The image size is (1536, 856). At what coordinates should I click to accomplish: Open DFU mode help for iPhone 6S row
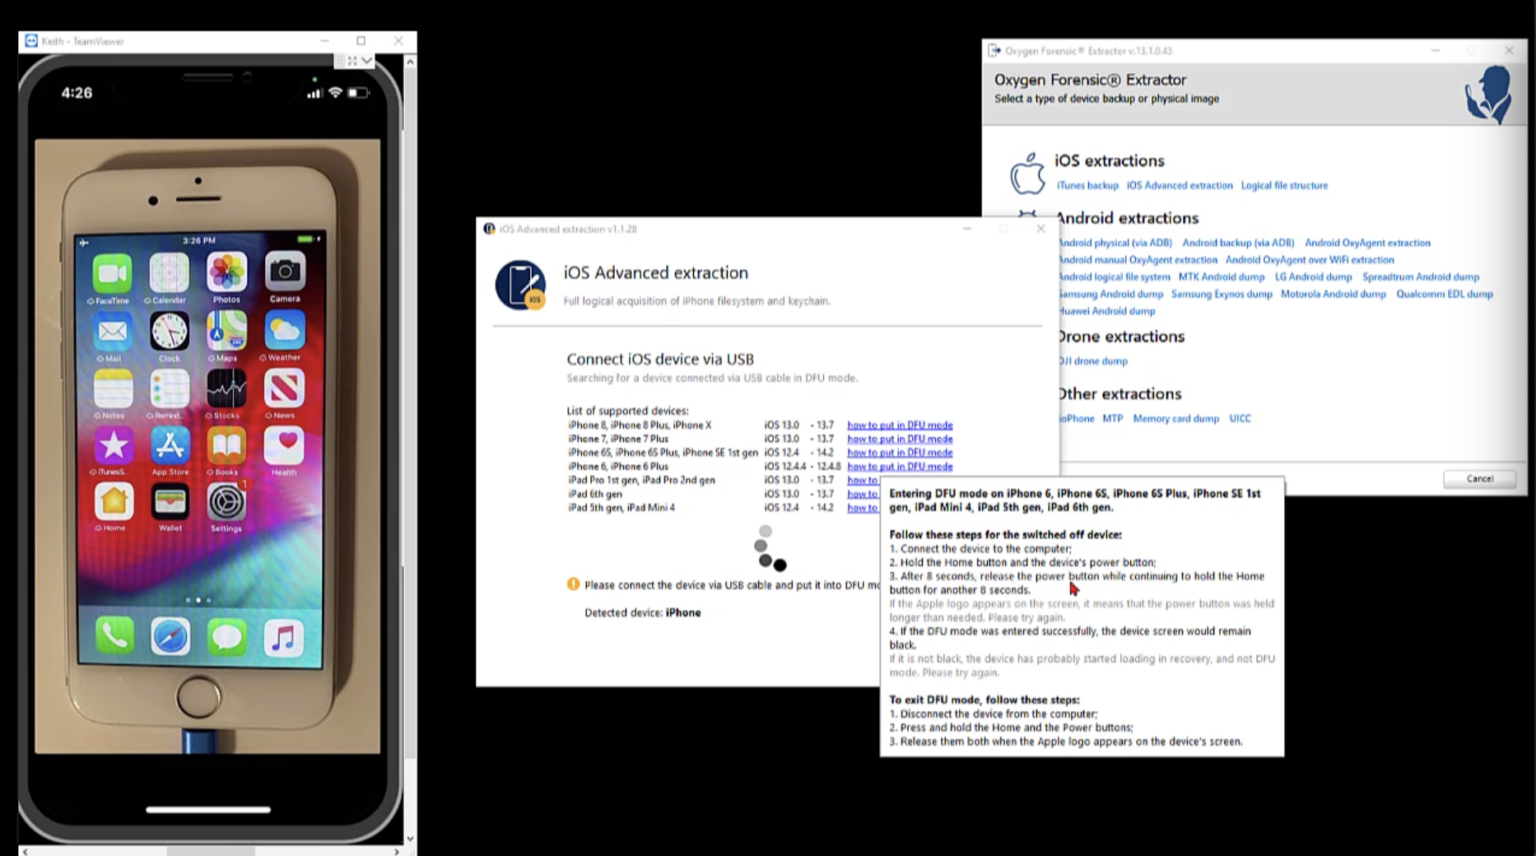[x=900, y=453]
